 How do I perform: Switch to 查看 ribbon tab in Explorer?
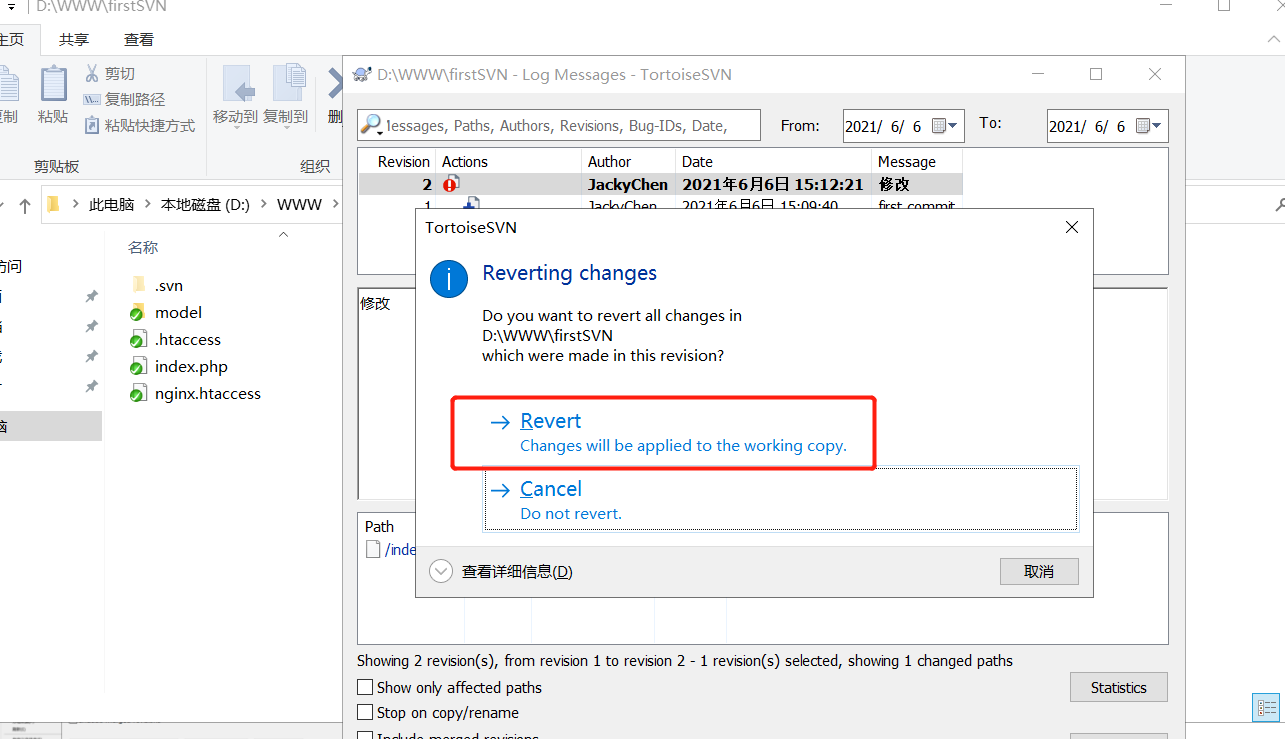point(139,40)
